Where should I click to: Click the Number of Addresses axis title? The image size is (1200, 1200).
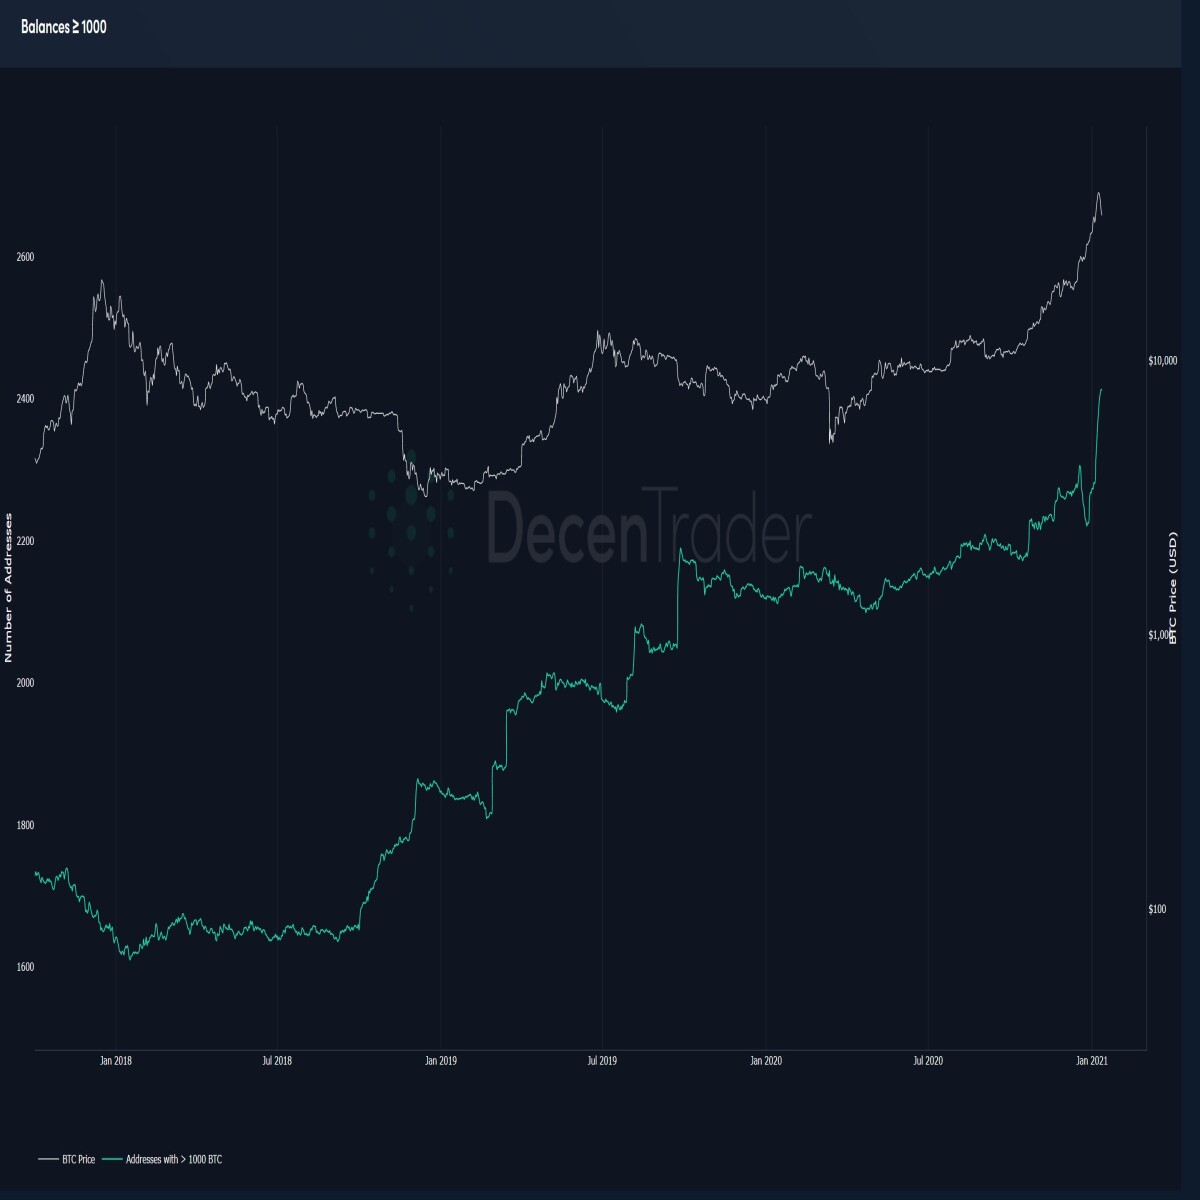(x=9, y=587)
